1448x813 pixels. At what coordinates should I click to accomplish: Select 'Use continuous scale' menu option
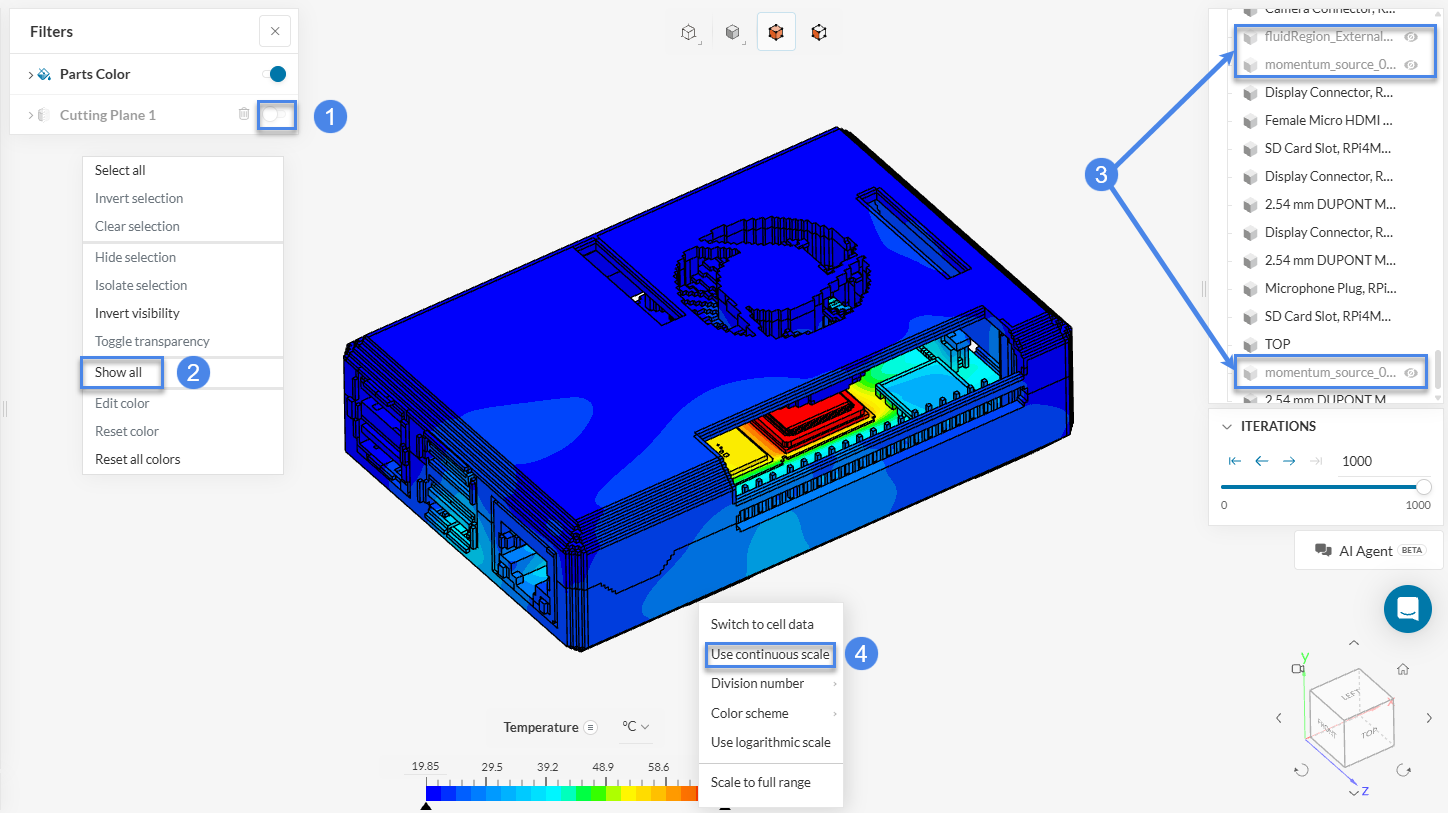pos(770,655)
